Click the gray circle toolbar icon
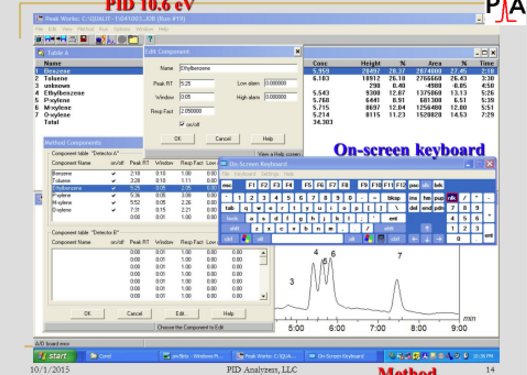The height and width of the screenshot is (375, 527). 122,40
